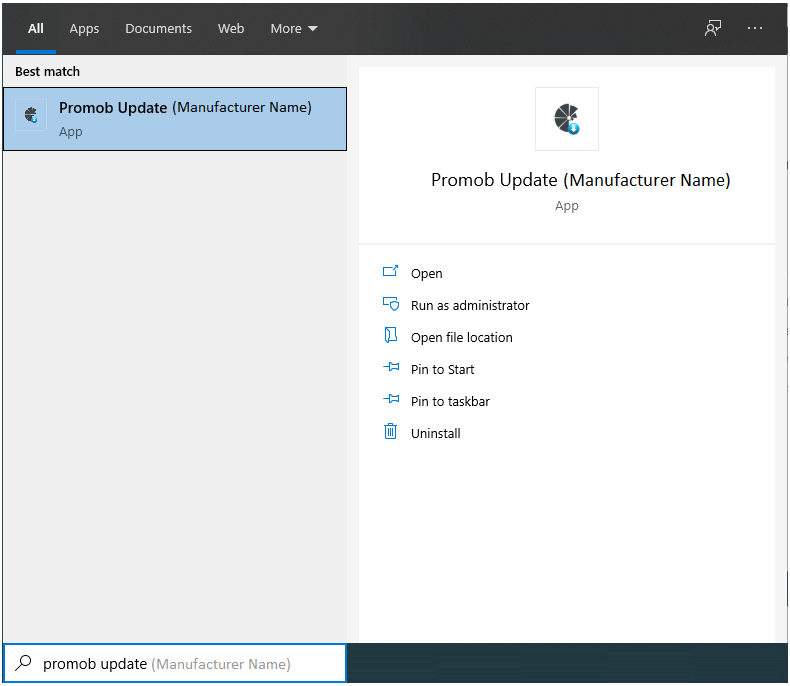The width and height of the screenshot is (790, 686).
Task: Open the three-dot options menu
Action: (x=754, y=28)
